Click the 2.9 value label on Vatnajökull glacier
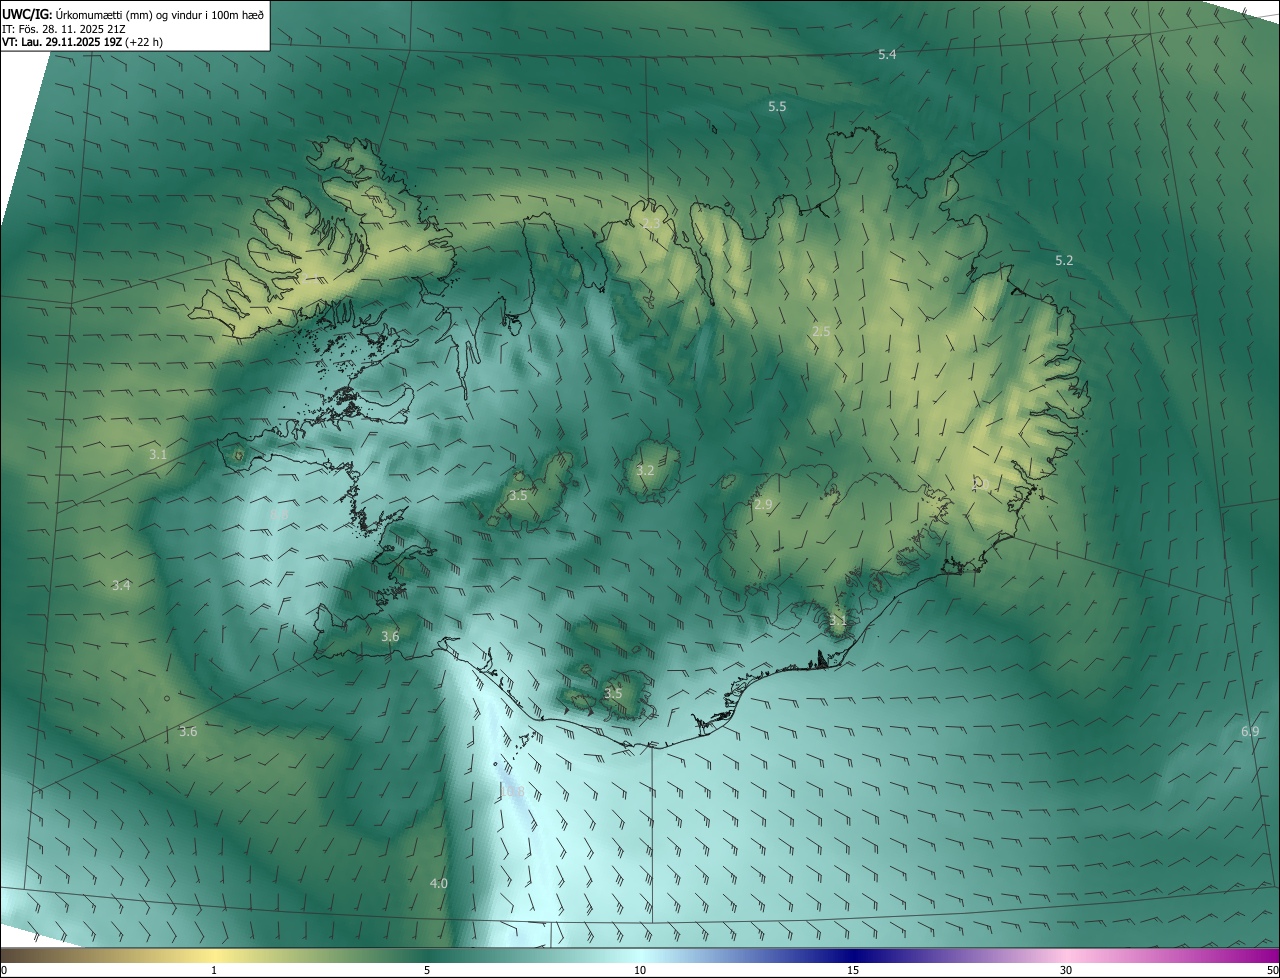This screenshot has width=1280, height=978. (763, 505)
